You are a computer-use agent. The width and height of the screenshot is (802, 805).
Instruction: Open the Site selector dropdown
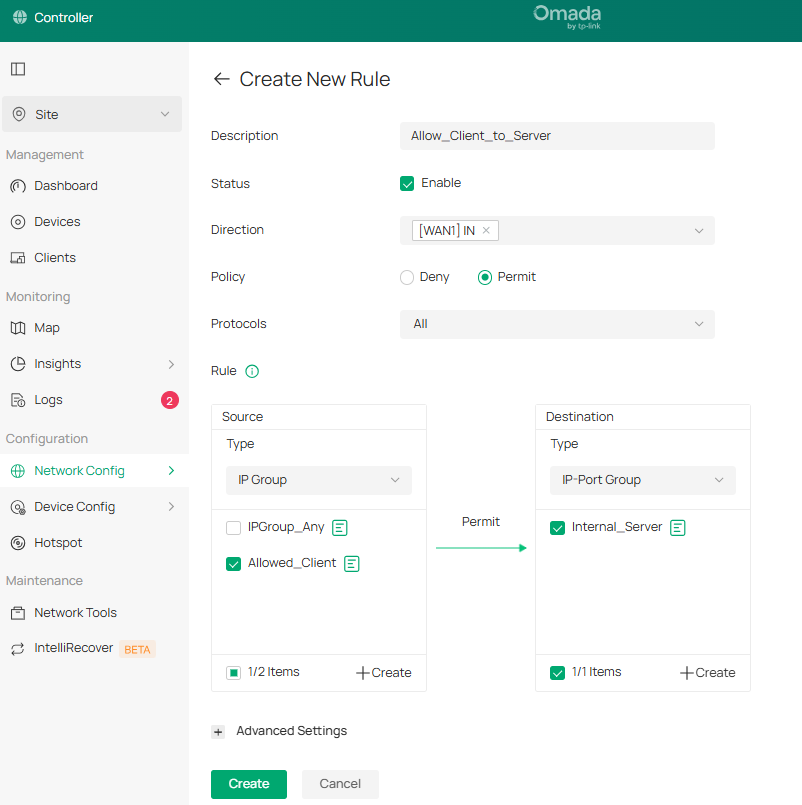[x=92, y=114]
